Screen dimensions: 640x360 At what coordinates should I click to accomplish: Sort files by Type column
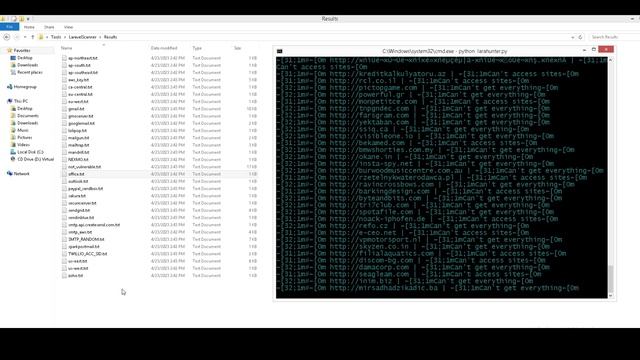pos(197,48)
